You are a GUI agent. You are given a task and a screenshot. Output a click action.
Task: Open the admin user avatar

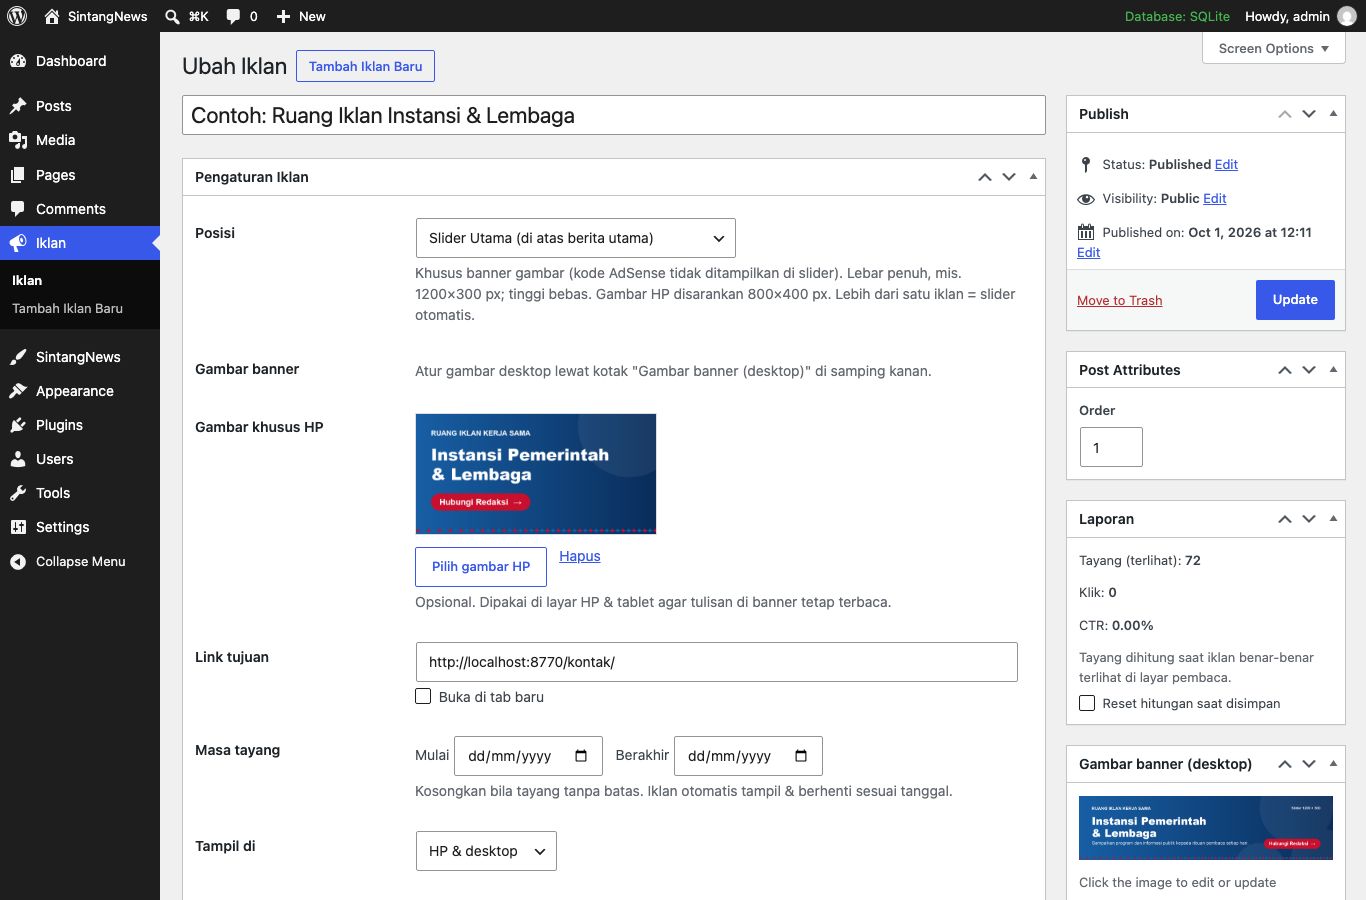pos(1347,16)
